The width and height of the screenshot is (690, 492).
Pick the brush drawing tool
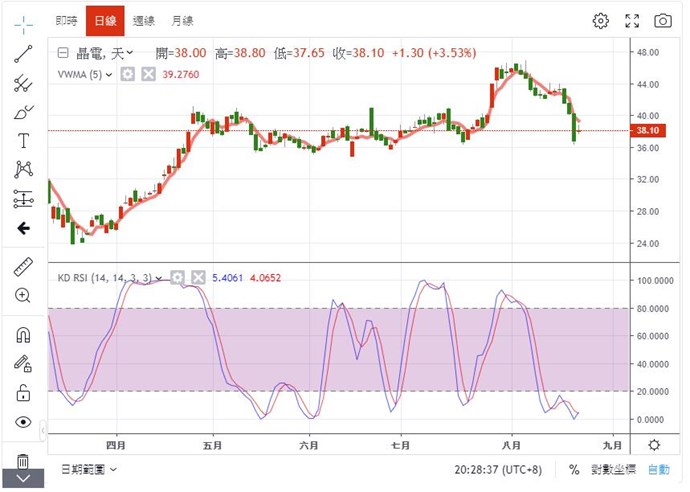point(24,112)
